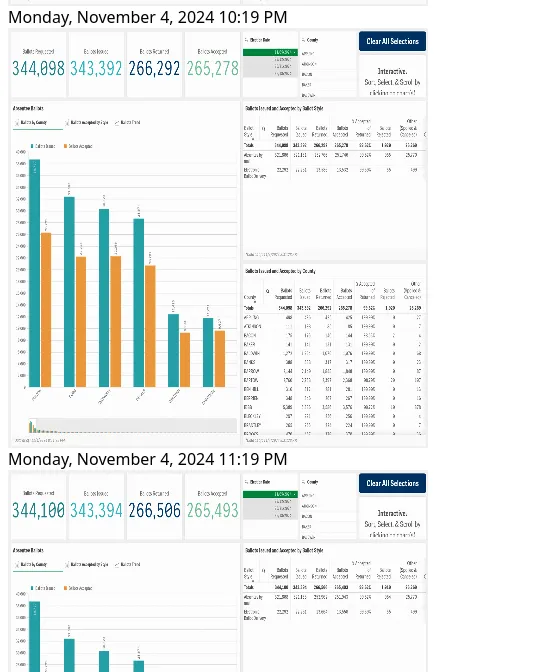Click Ballots Requested value 344,100
The height and width of the screenshot is (672, 544).
pyautogui.click(x=38, y=510)
